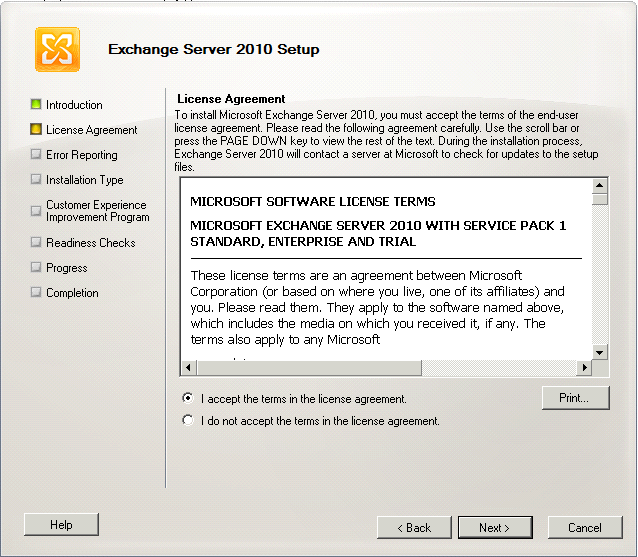Click the horizontal scroll right arrow

tap(584, 367)
